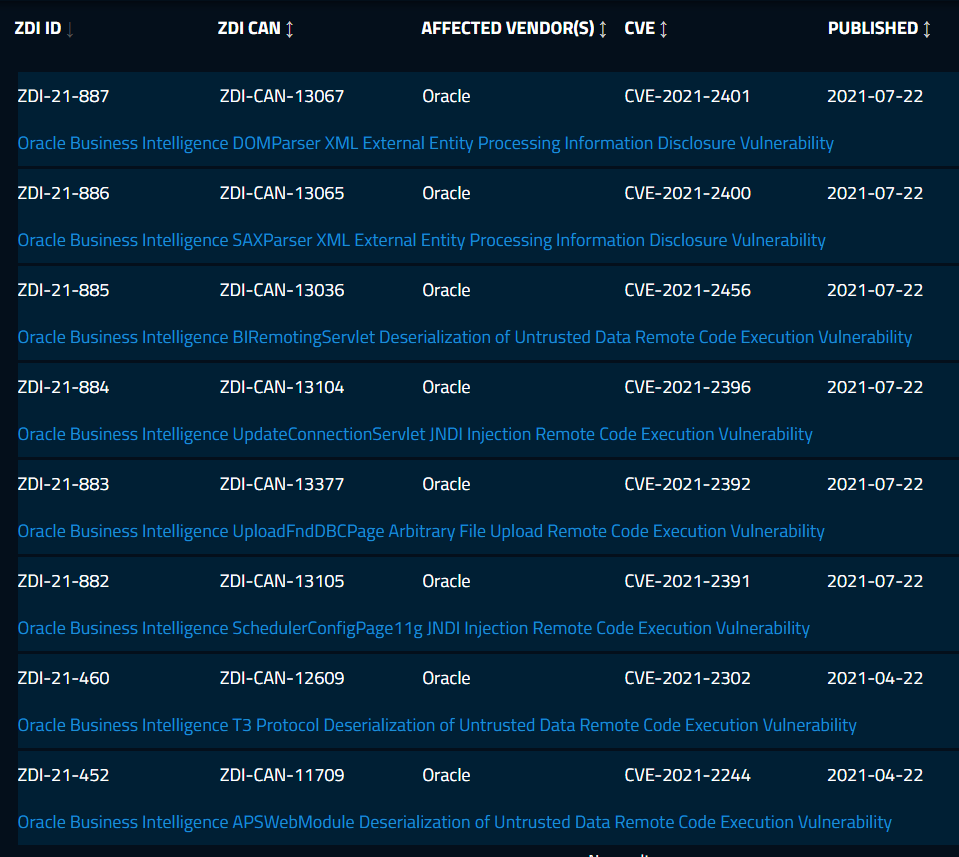Viewport: 959px width, 857px height.
Task: Click ZDI-CAN-13104 cell
Action: [x=282, y=387]
